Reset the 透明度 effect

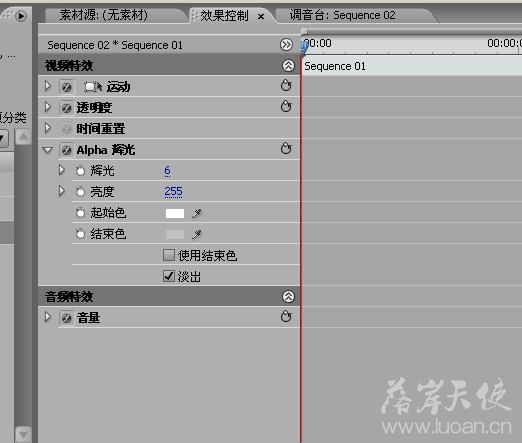[286, 107]
